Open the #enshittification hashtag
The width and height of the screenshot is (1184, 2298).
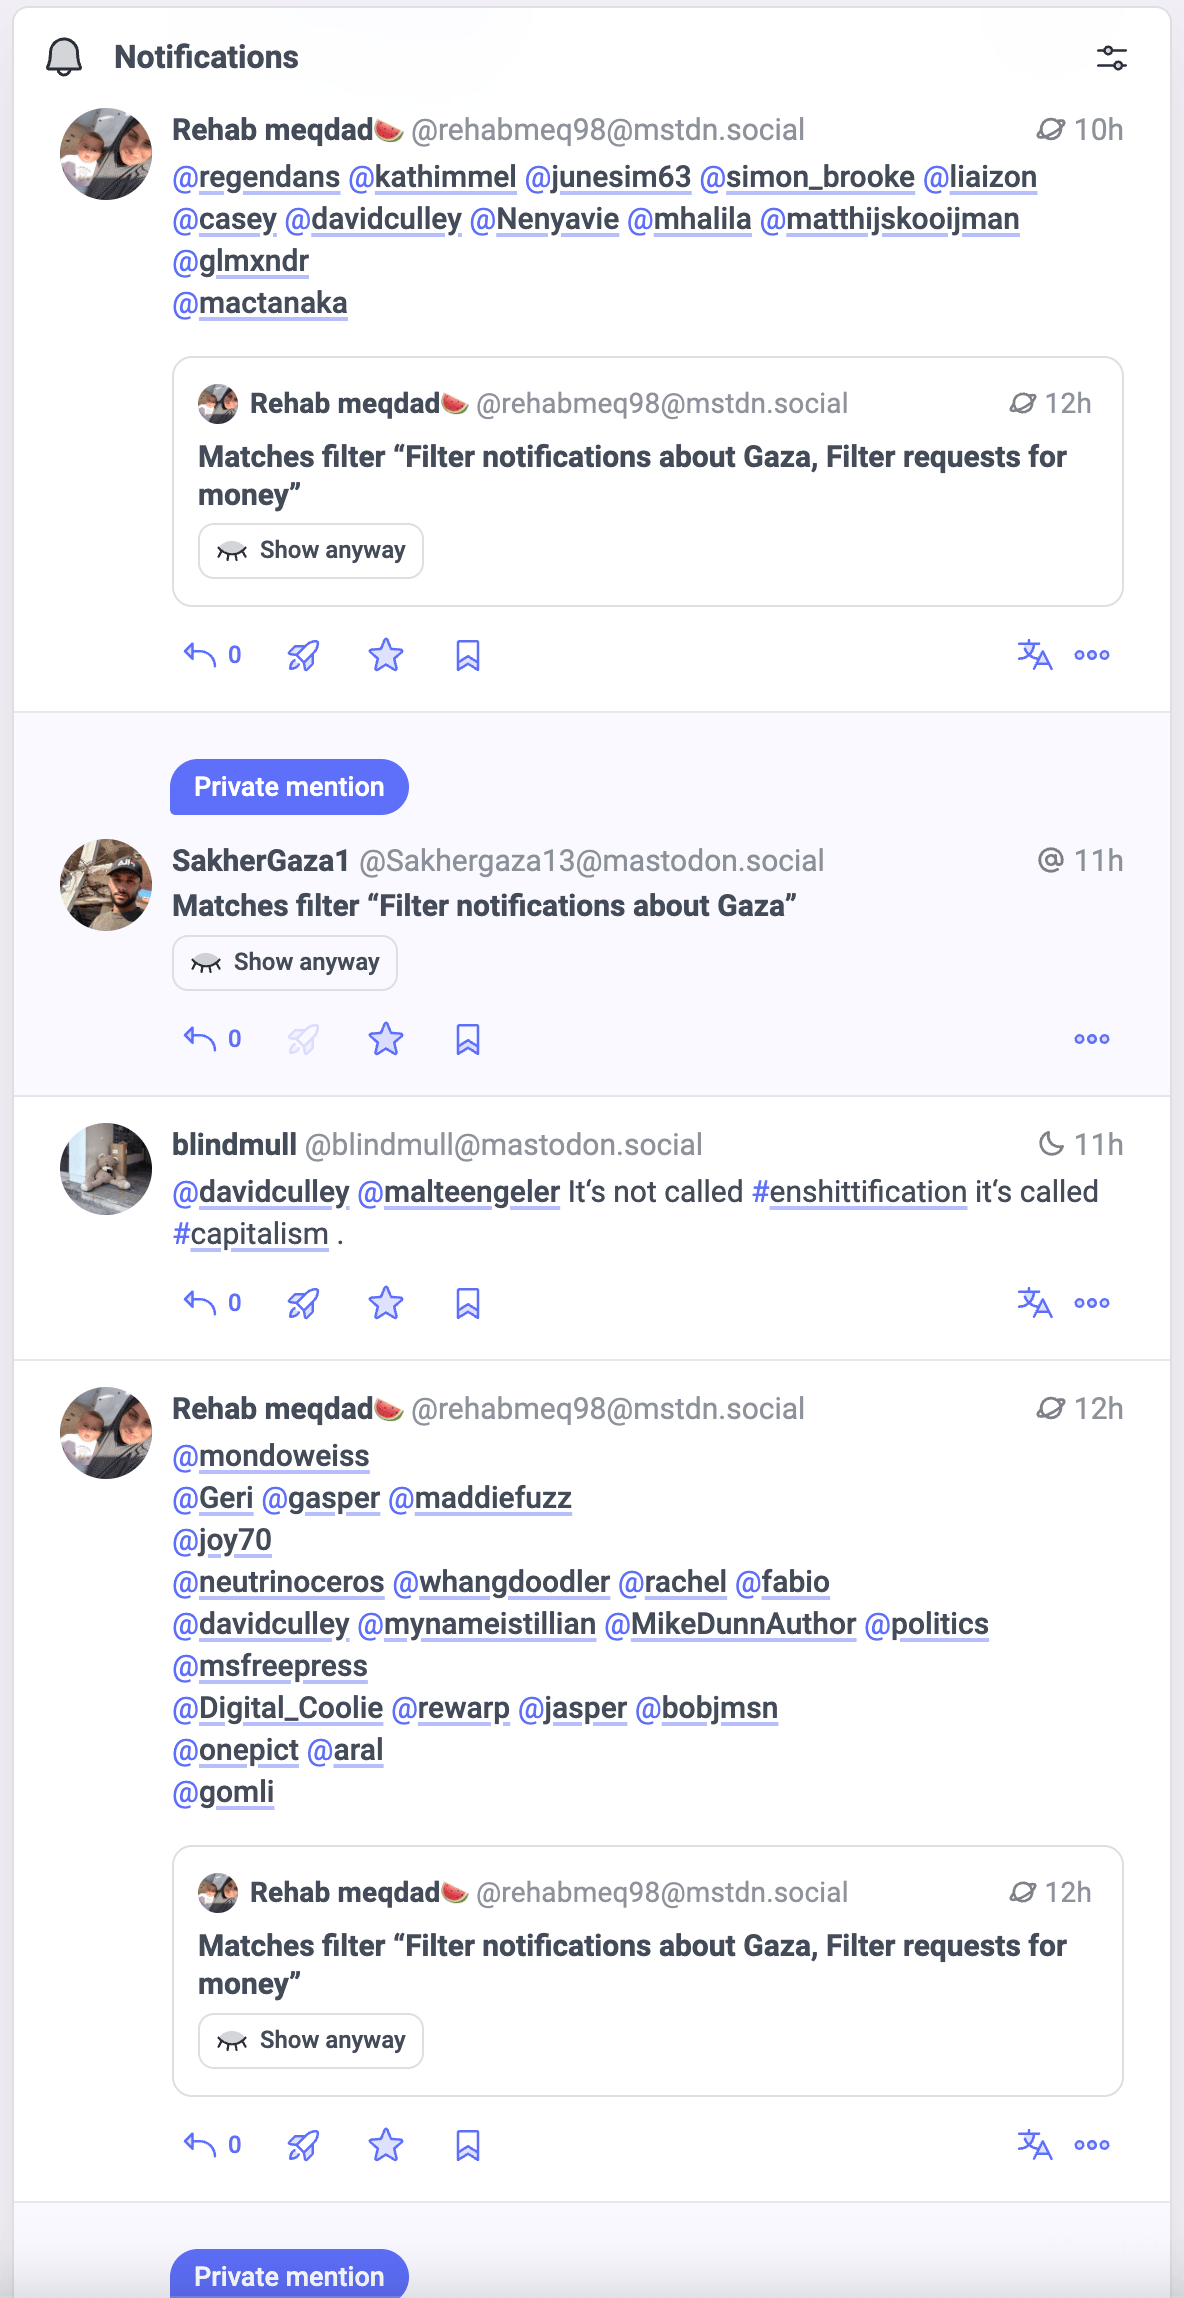859,1192
